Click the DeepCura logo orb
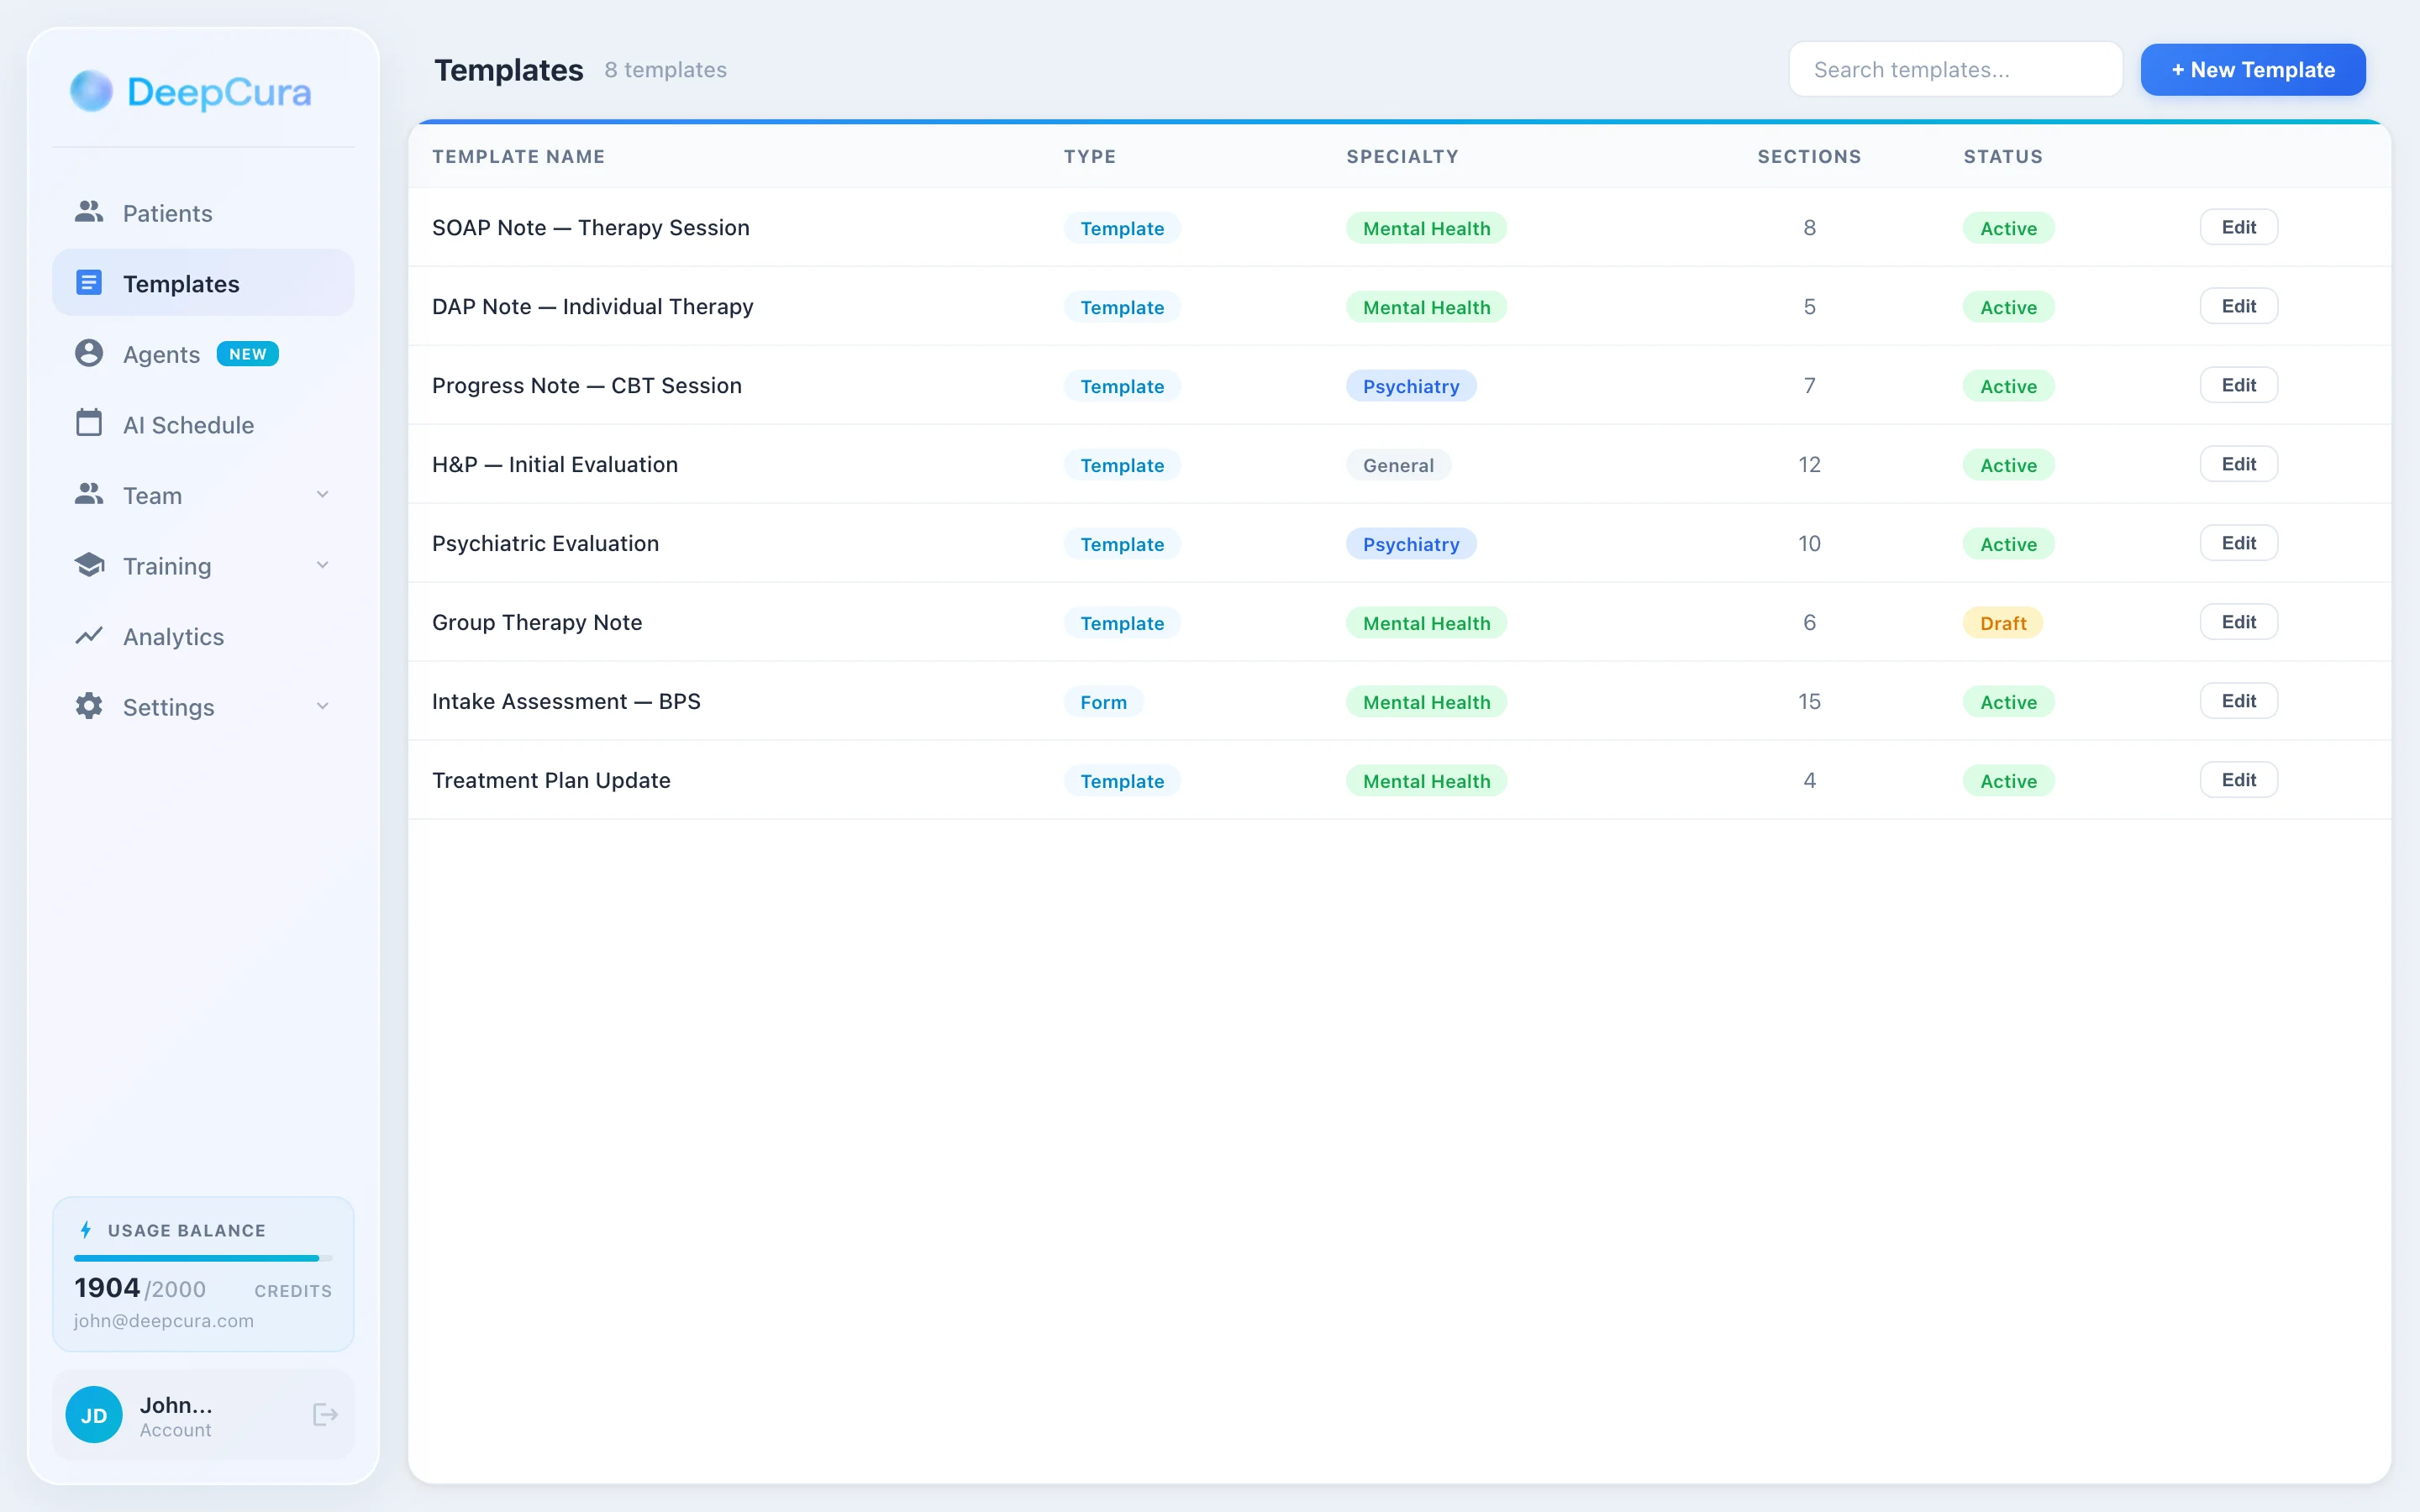 pyautogui.click(x=91, y=91)
